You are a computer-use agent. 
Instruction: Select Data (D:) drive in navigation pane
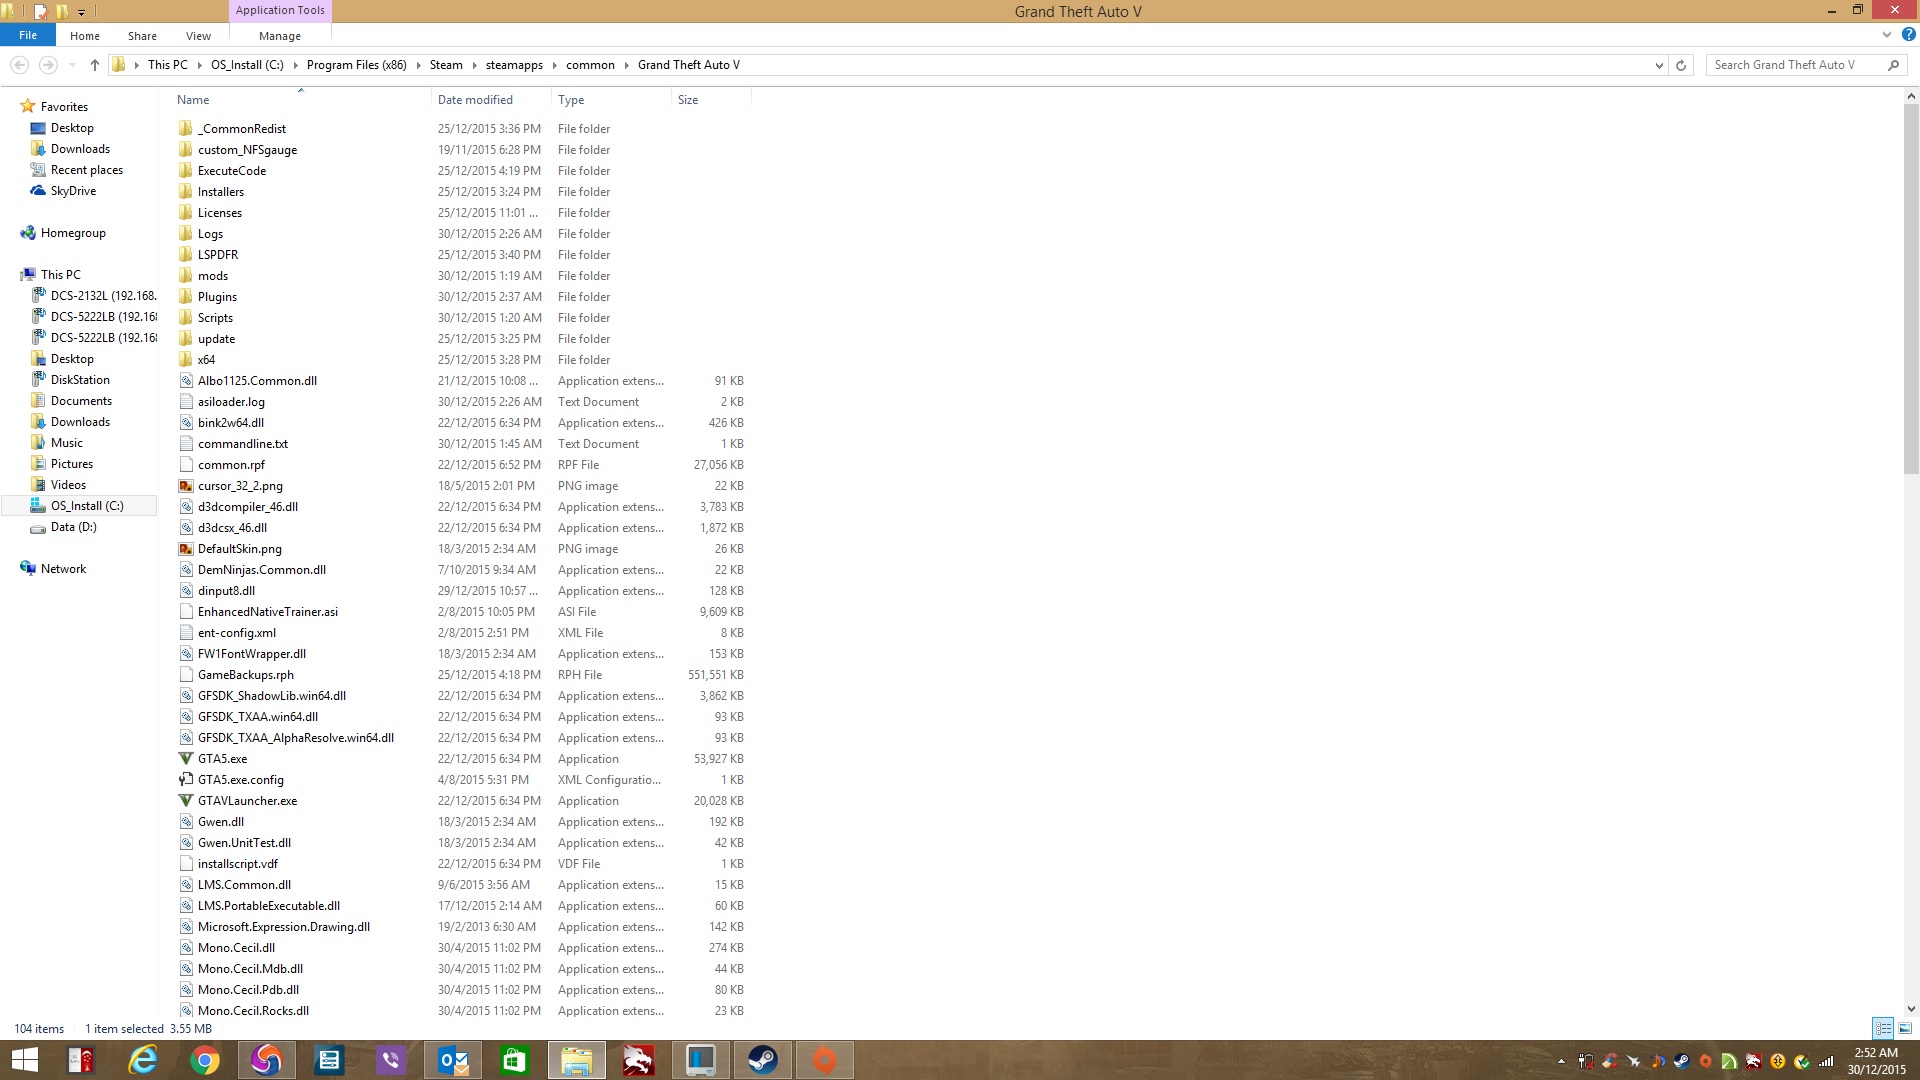click(x=73, y=527)
